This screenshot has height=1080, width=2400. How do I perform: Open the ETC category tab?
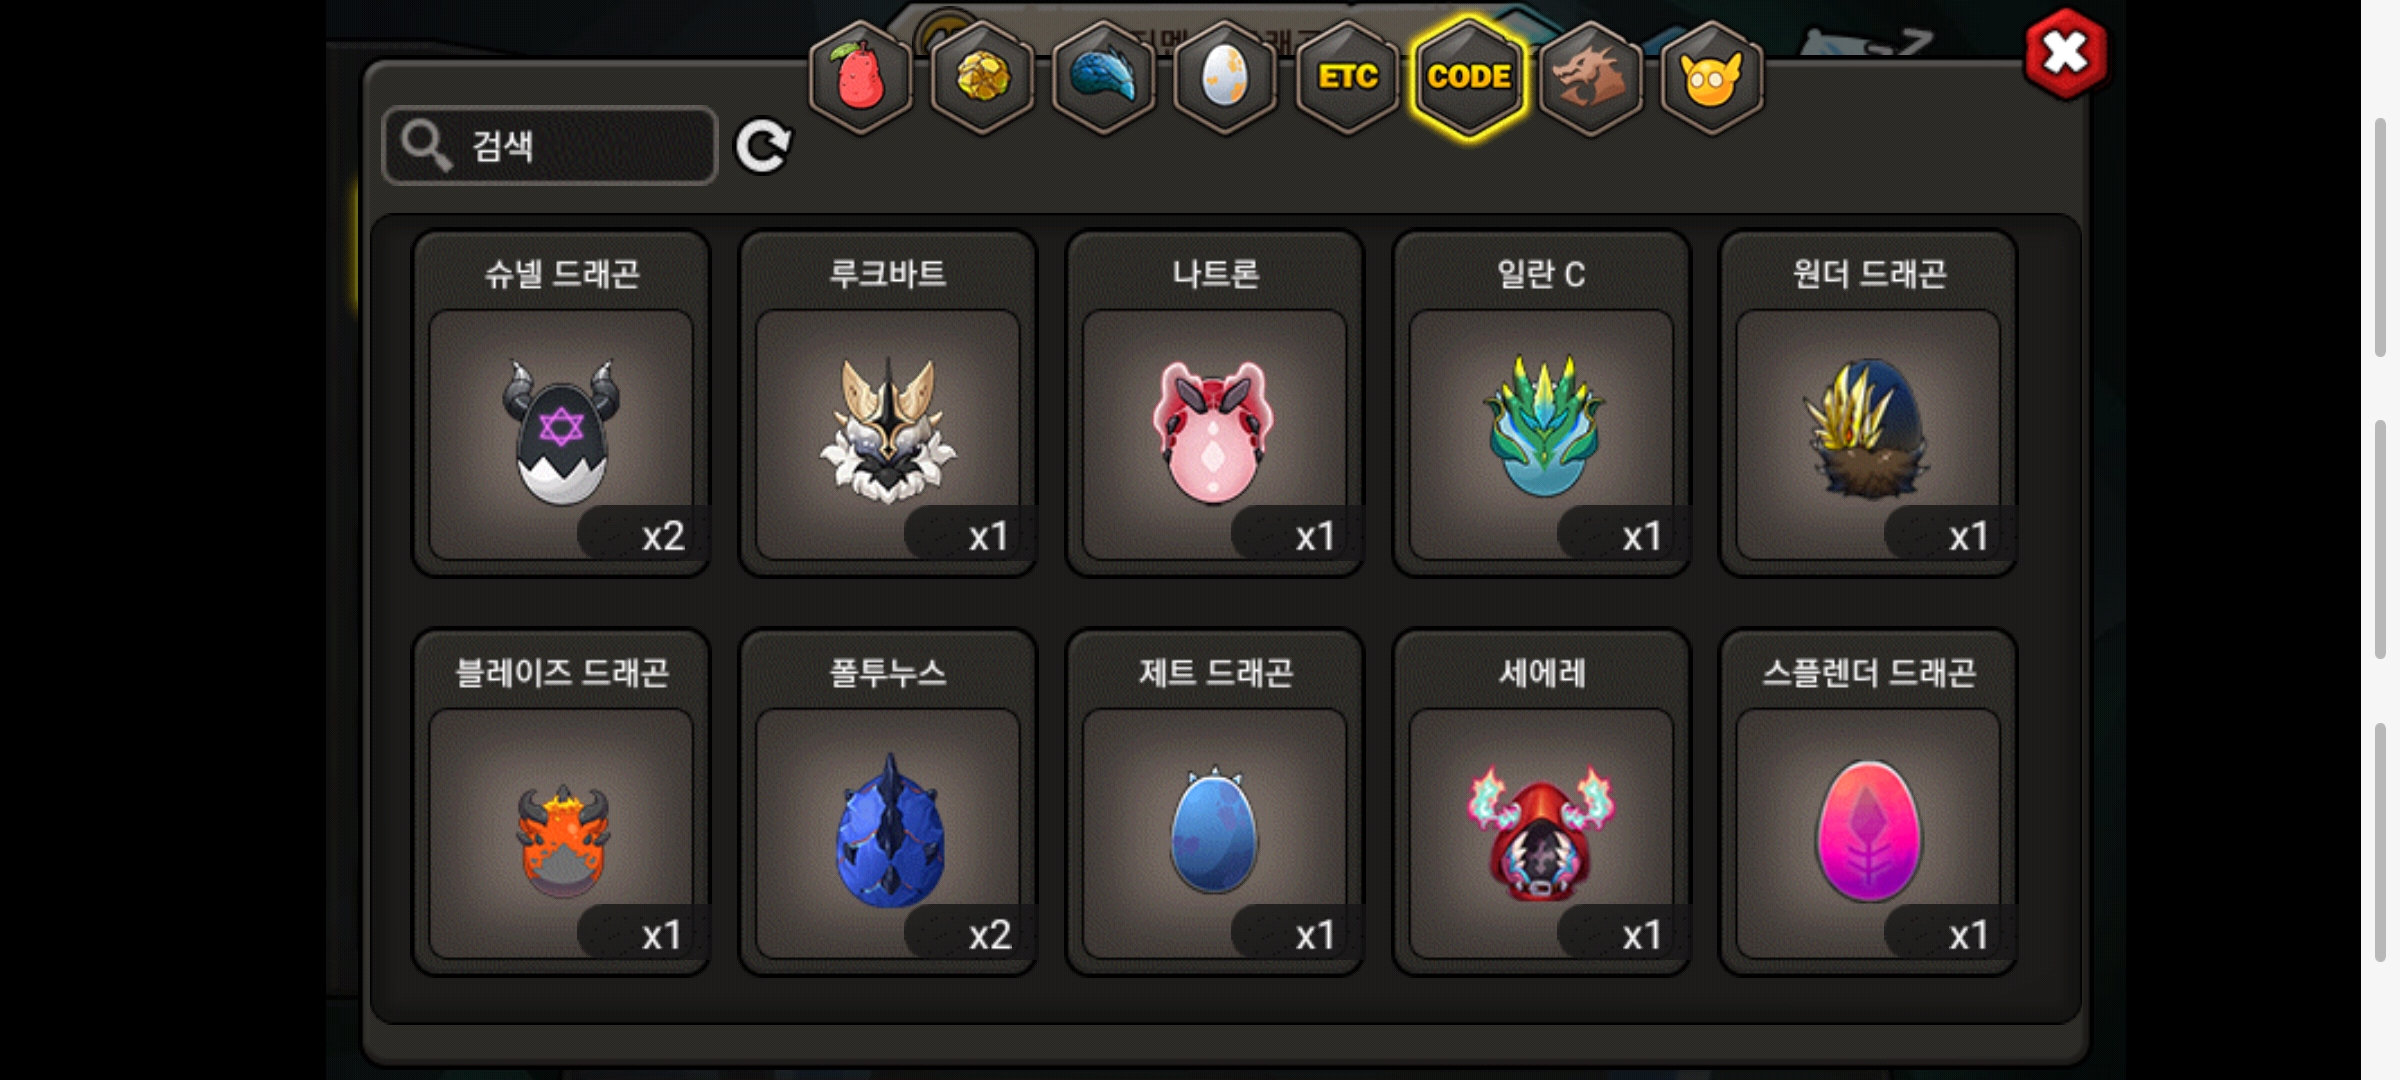[1347, 78]
